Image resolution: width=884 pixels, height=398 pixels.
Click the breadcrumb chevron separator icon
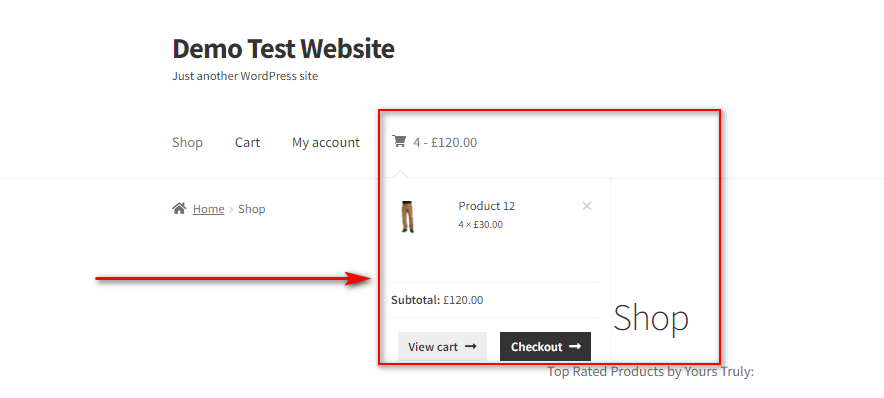(x=231, y=210)
